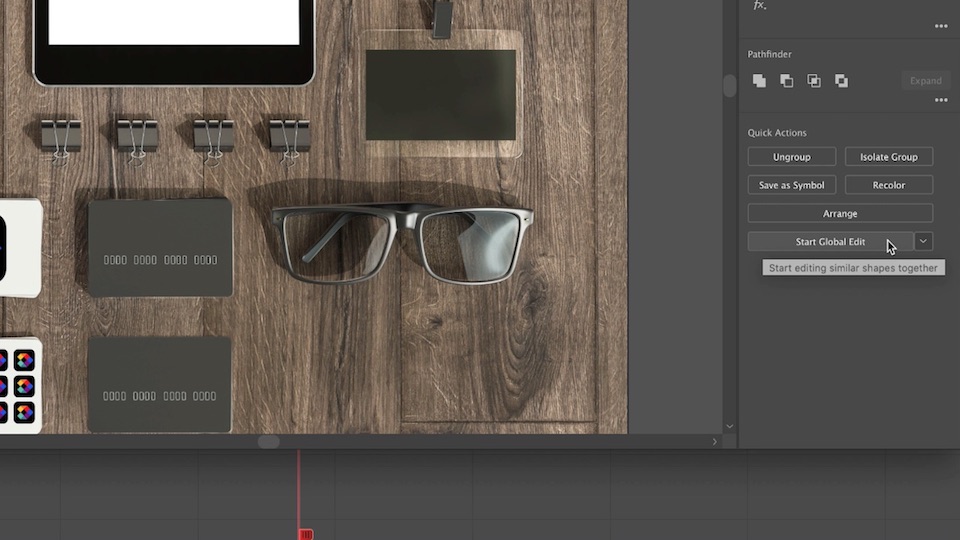Click Start Global Edit button
Screen dimensions: 960x540
pyautogui.click(x=830, y=242)
